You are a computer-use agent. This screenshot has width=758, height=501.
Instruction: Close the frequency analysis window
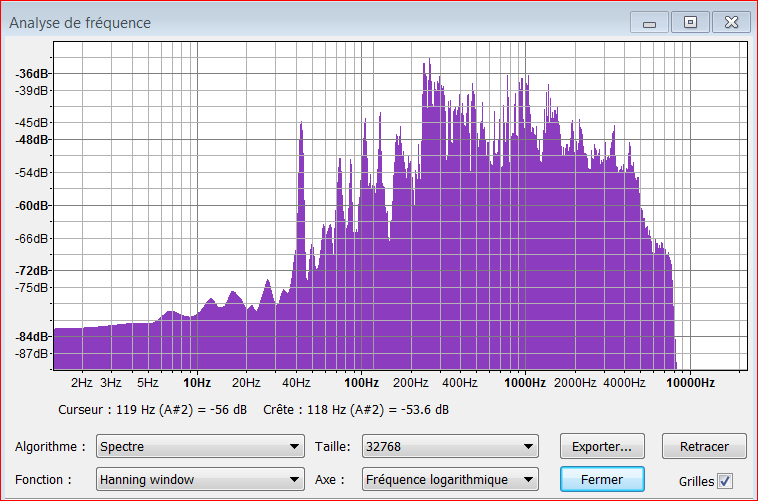(730, 22)
